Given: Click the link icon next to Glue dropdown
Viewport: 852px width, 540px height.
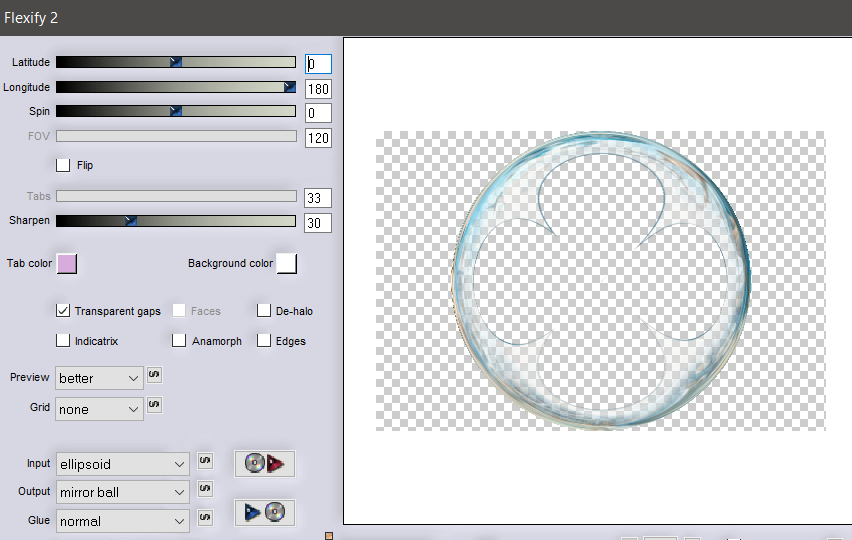Looking at the screenshot, I should [x=205, y=517].
